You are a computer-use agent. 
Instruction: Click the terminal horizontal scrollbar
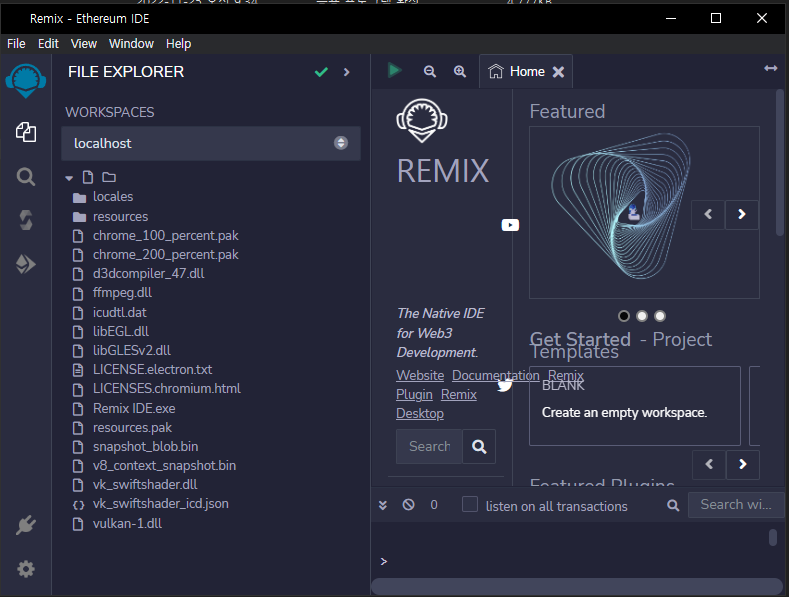tap(577, 586)
